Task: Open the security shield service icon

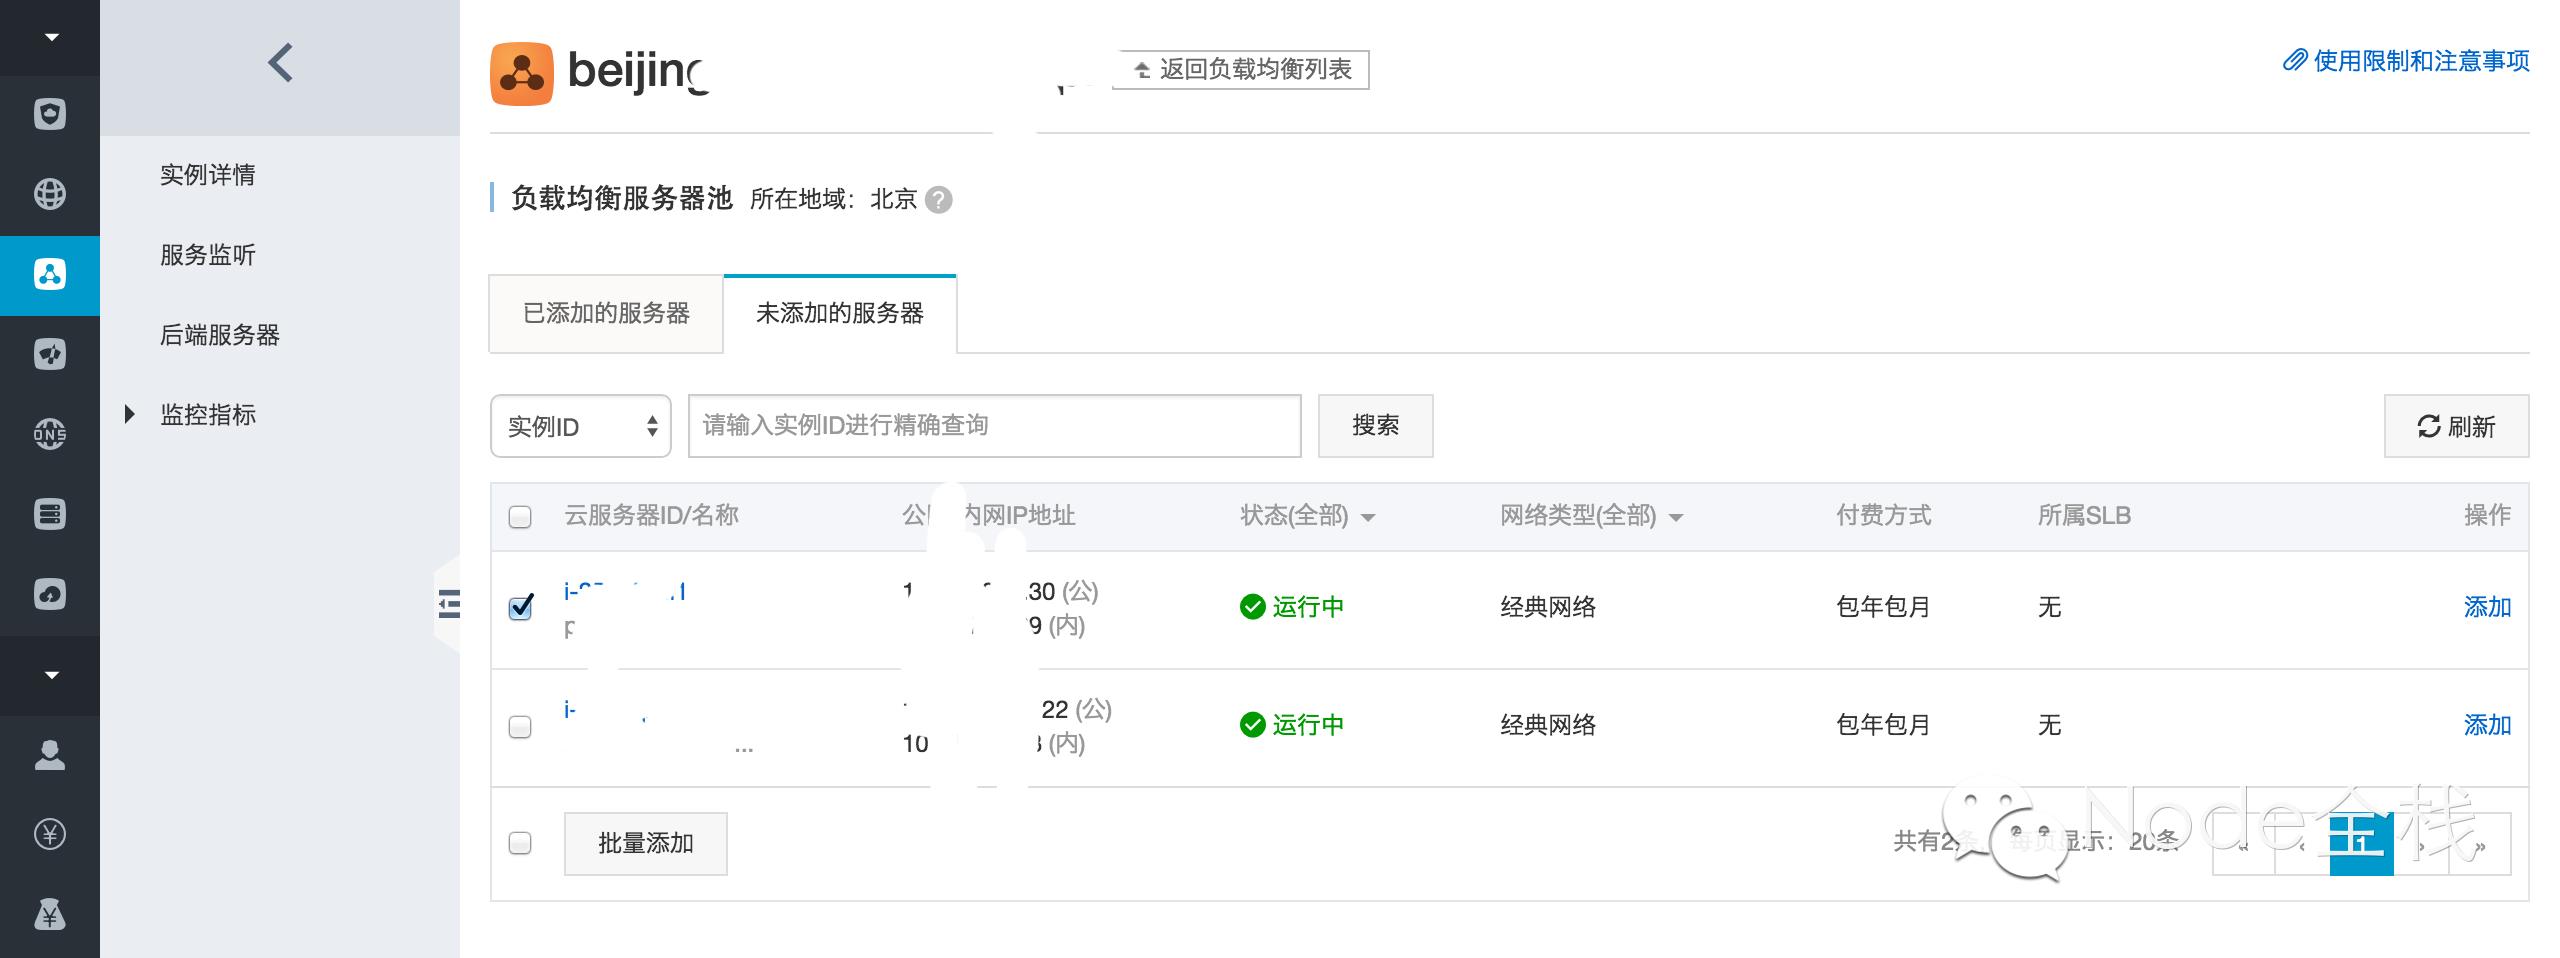Action: (50, 114)
